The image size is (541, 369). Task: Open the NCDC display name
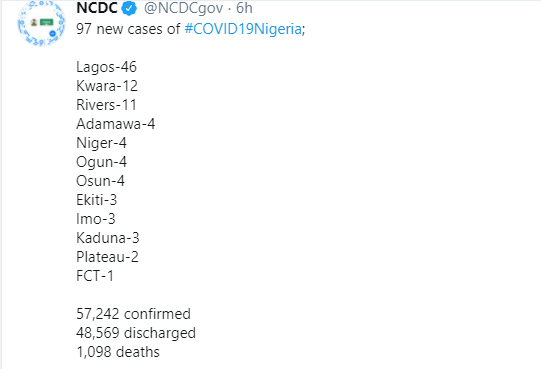(97, 8)
